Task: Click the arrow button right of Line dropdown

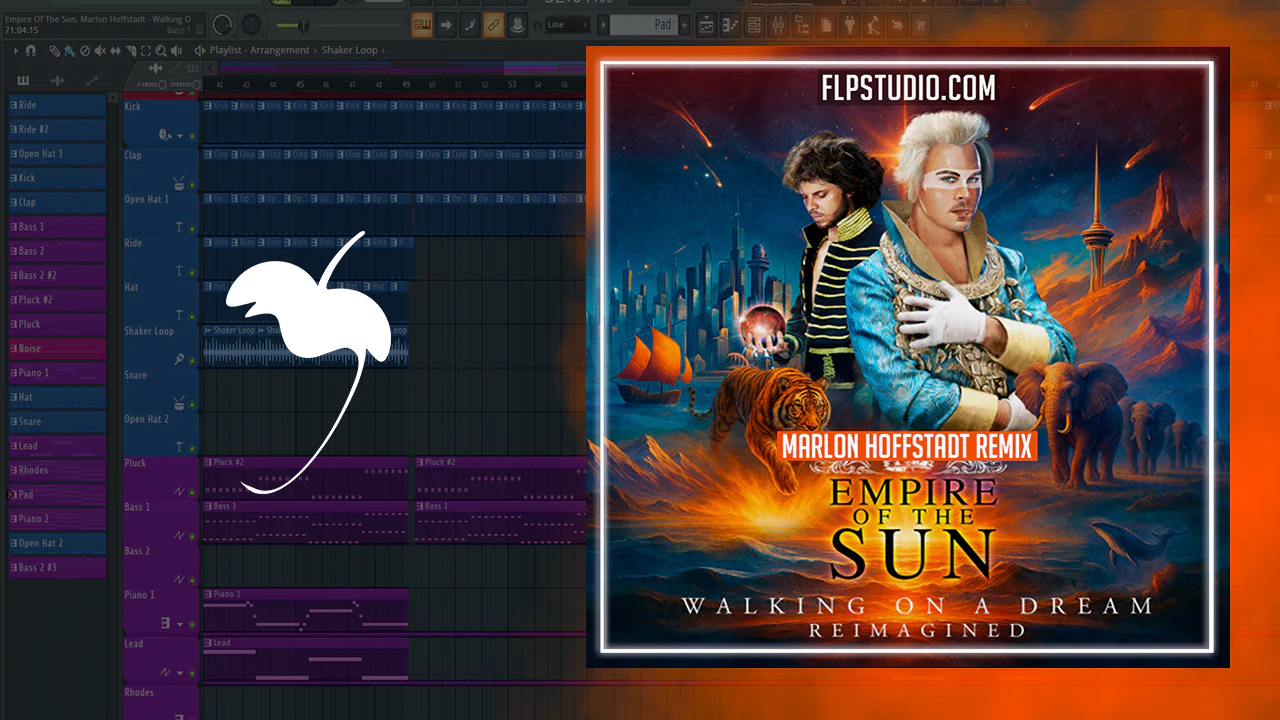Action: [601, 25]
